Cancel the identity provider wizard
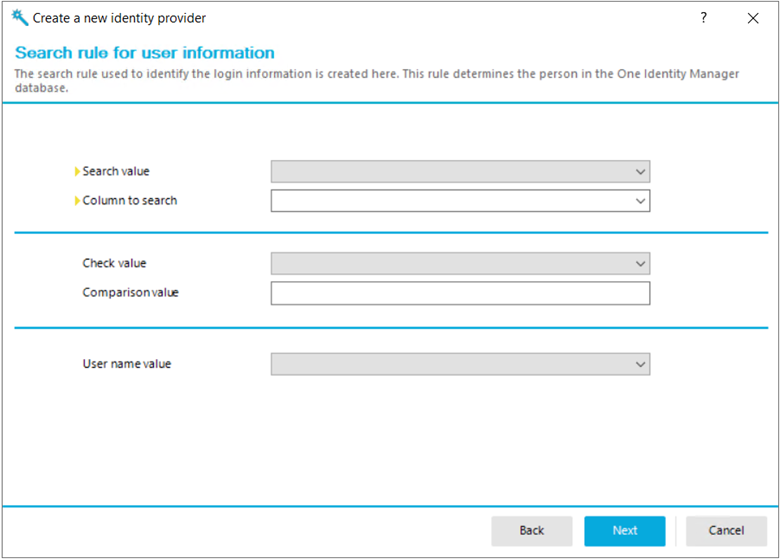The width and height of the screenshot is (780, 559). [x=726, y=531]
